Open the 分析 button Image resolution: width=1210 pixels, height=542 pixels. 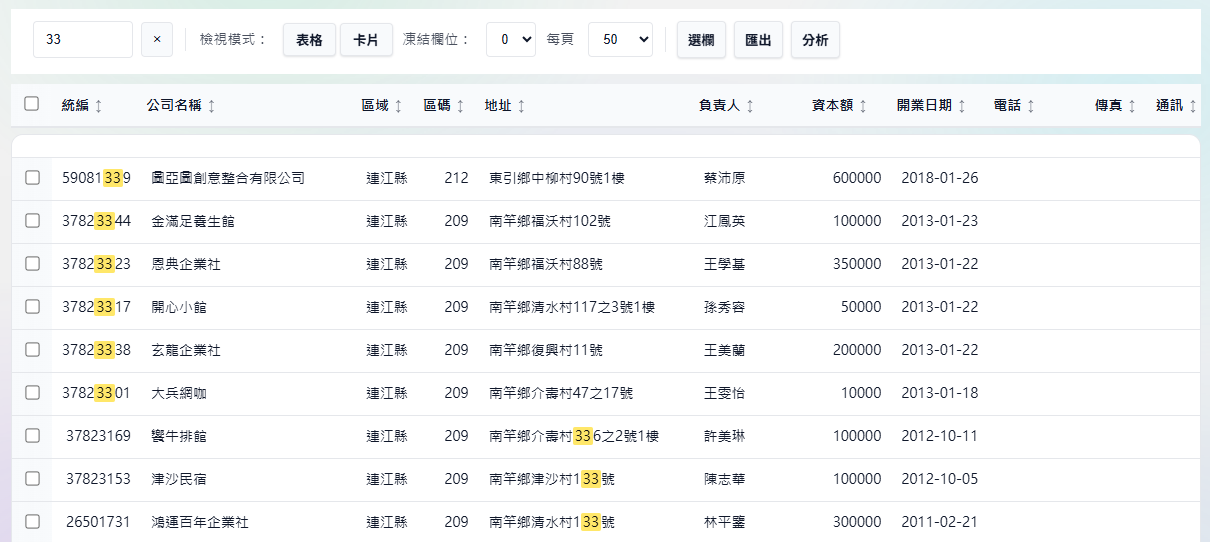tap(815, 40)
